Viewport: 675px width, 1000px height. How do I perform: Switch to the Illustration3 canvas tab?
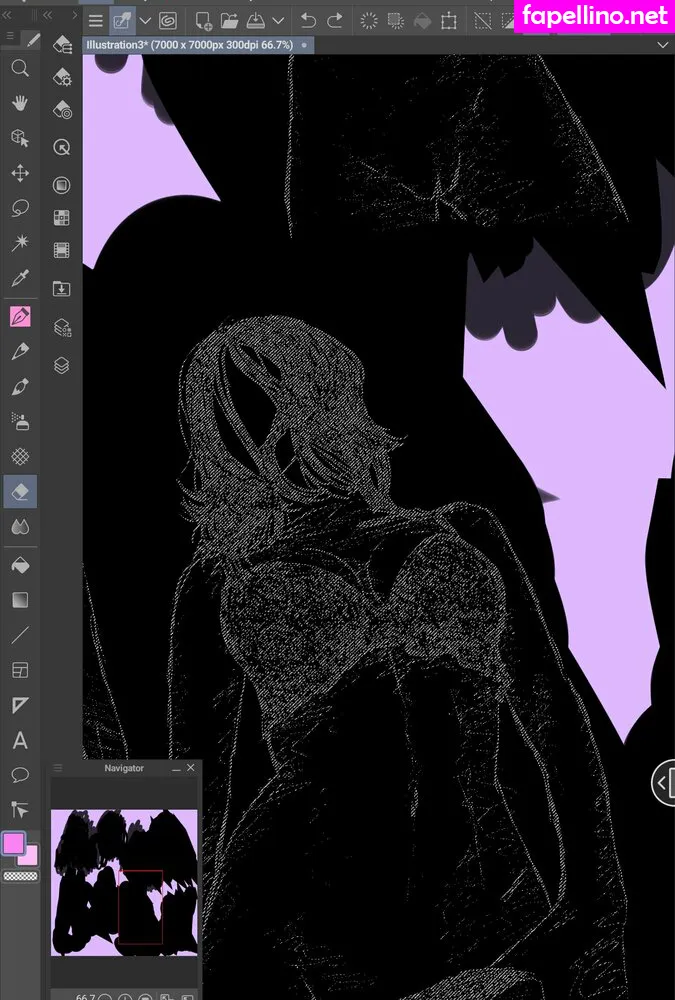coord(190,45)
